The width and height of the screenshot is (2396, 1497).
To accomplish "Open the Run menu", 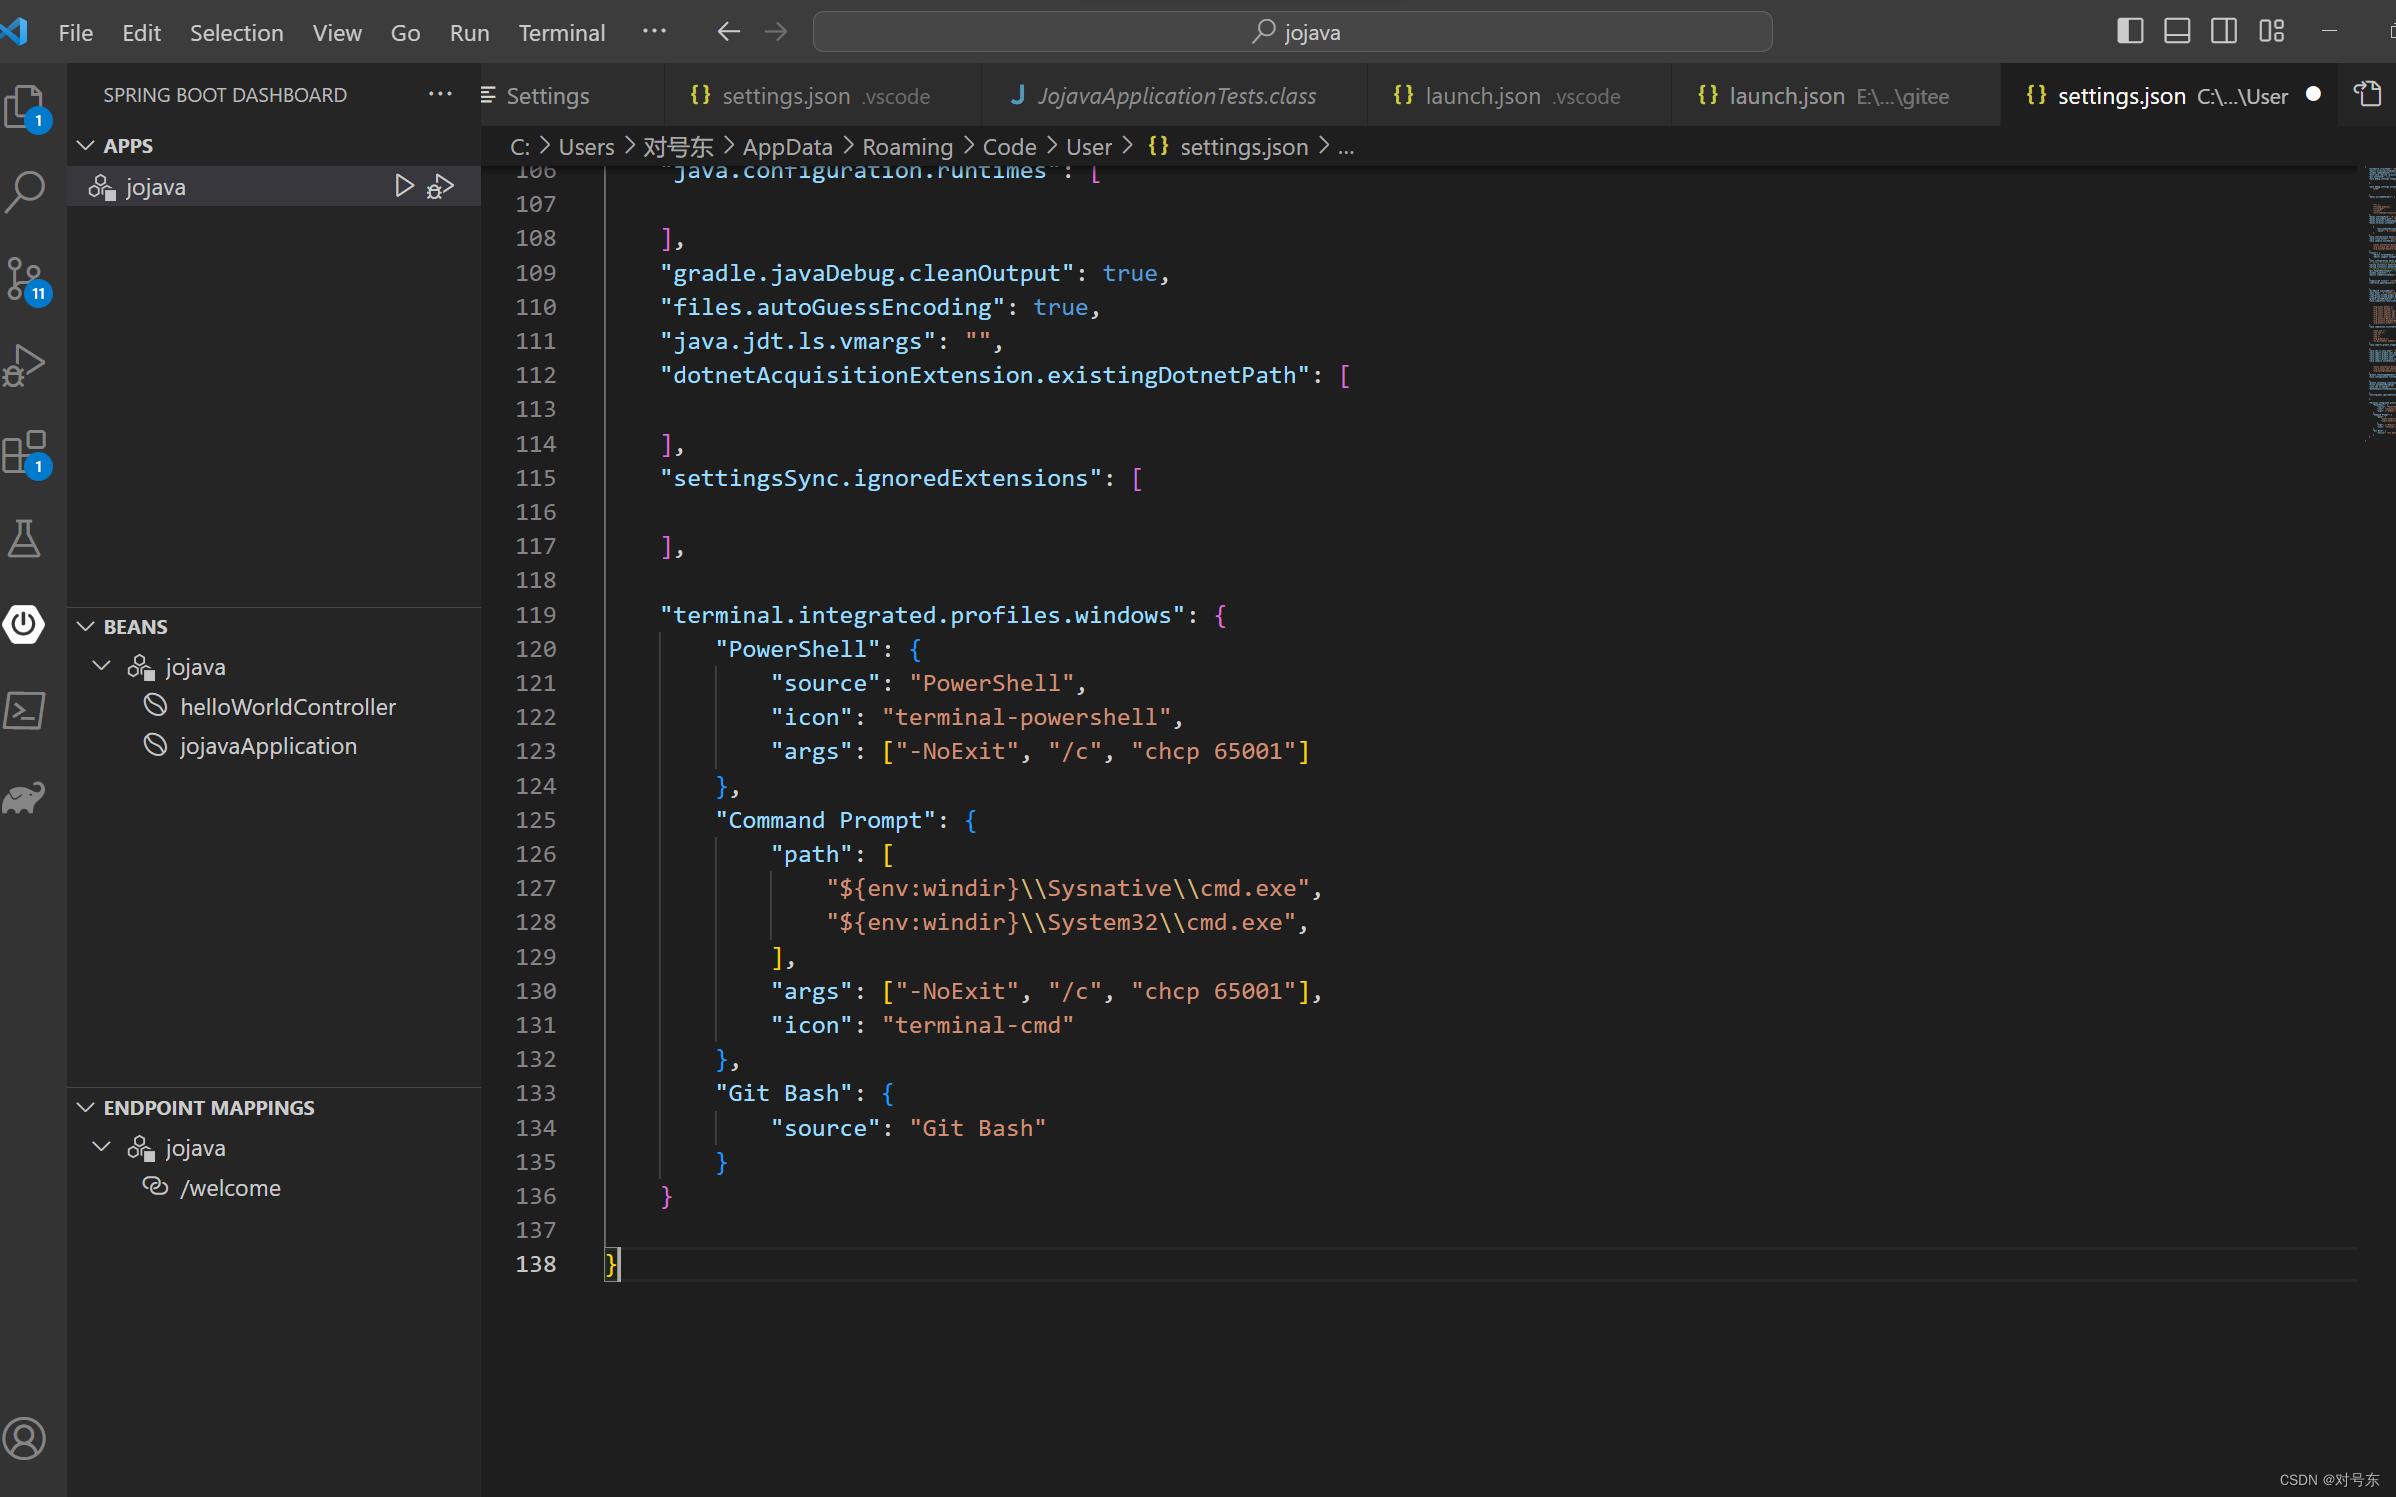I will pos(470,33).
